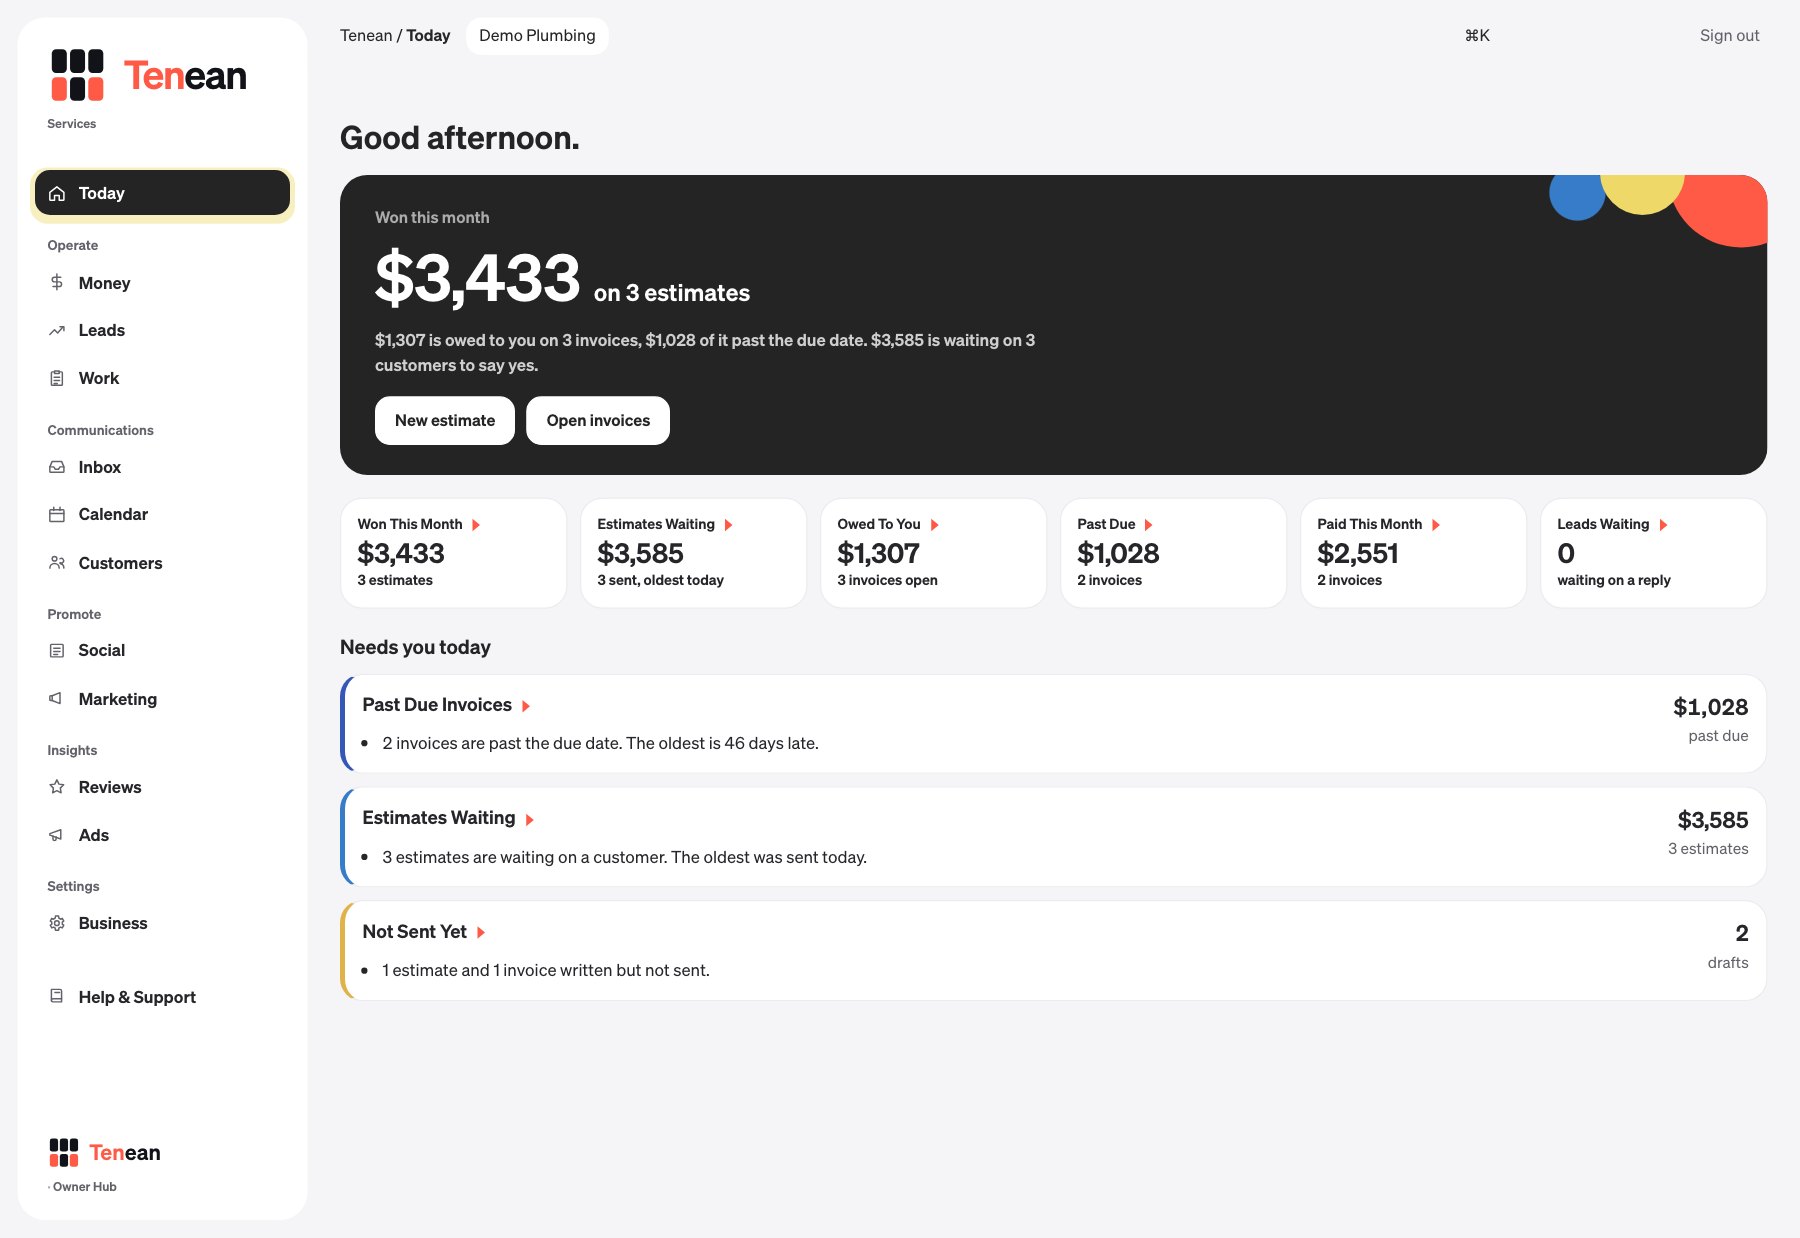This screenshot has width=1800, height=1238.
Task: Click the "Good afternoon." heading
Action: (460, 138)
